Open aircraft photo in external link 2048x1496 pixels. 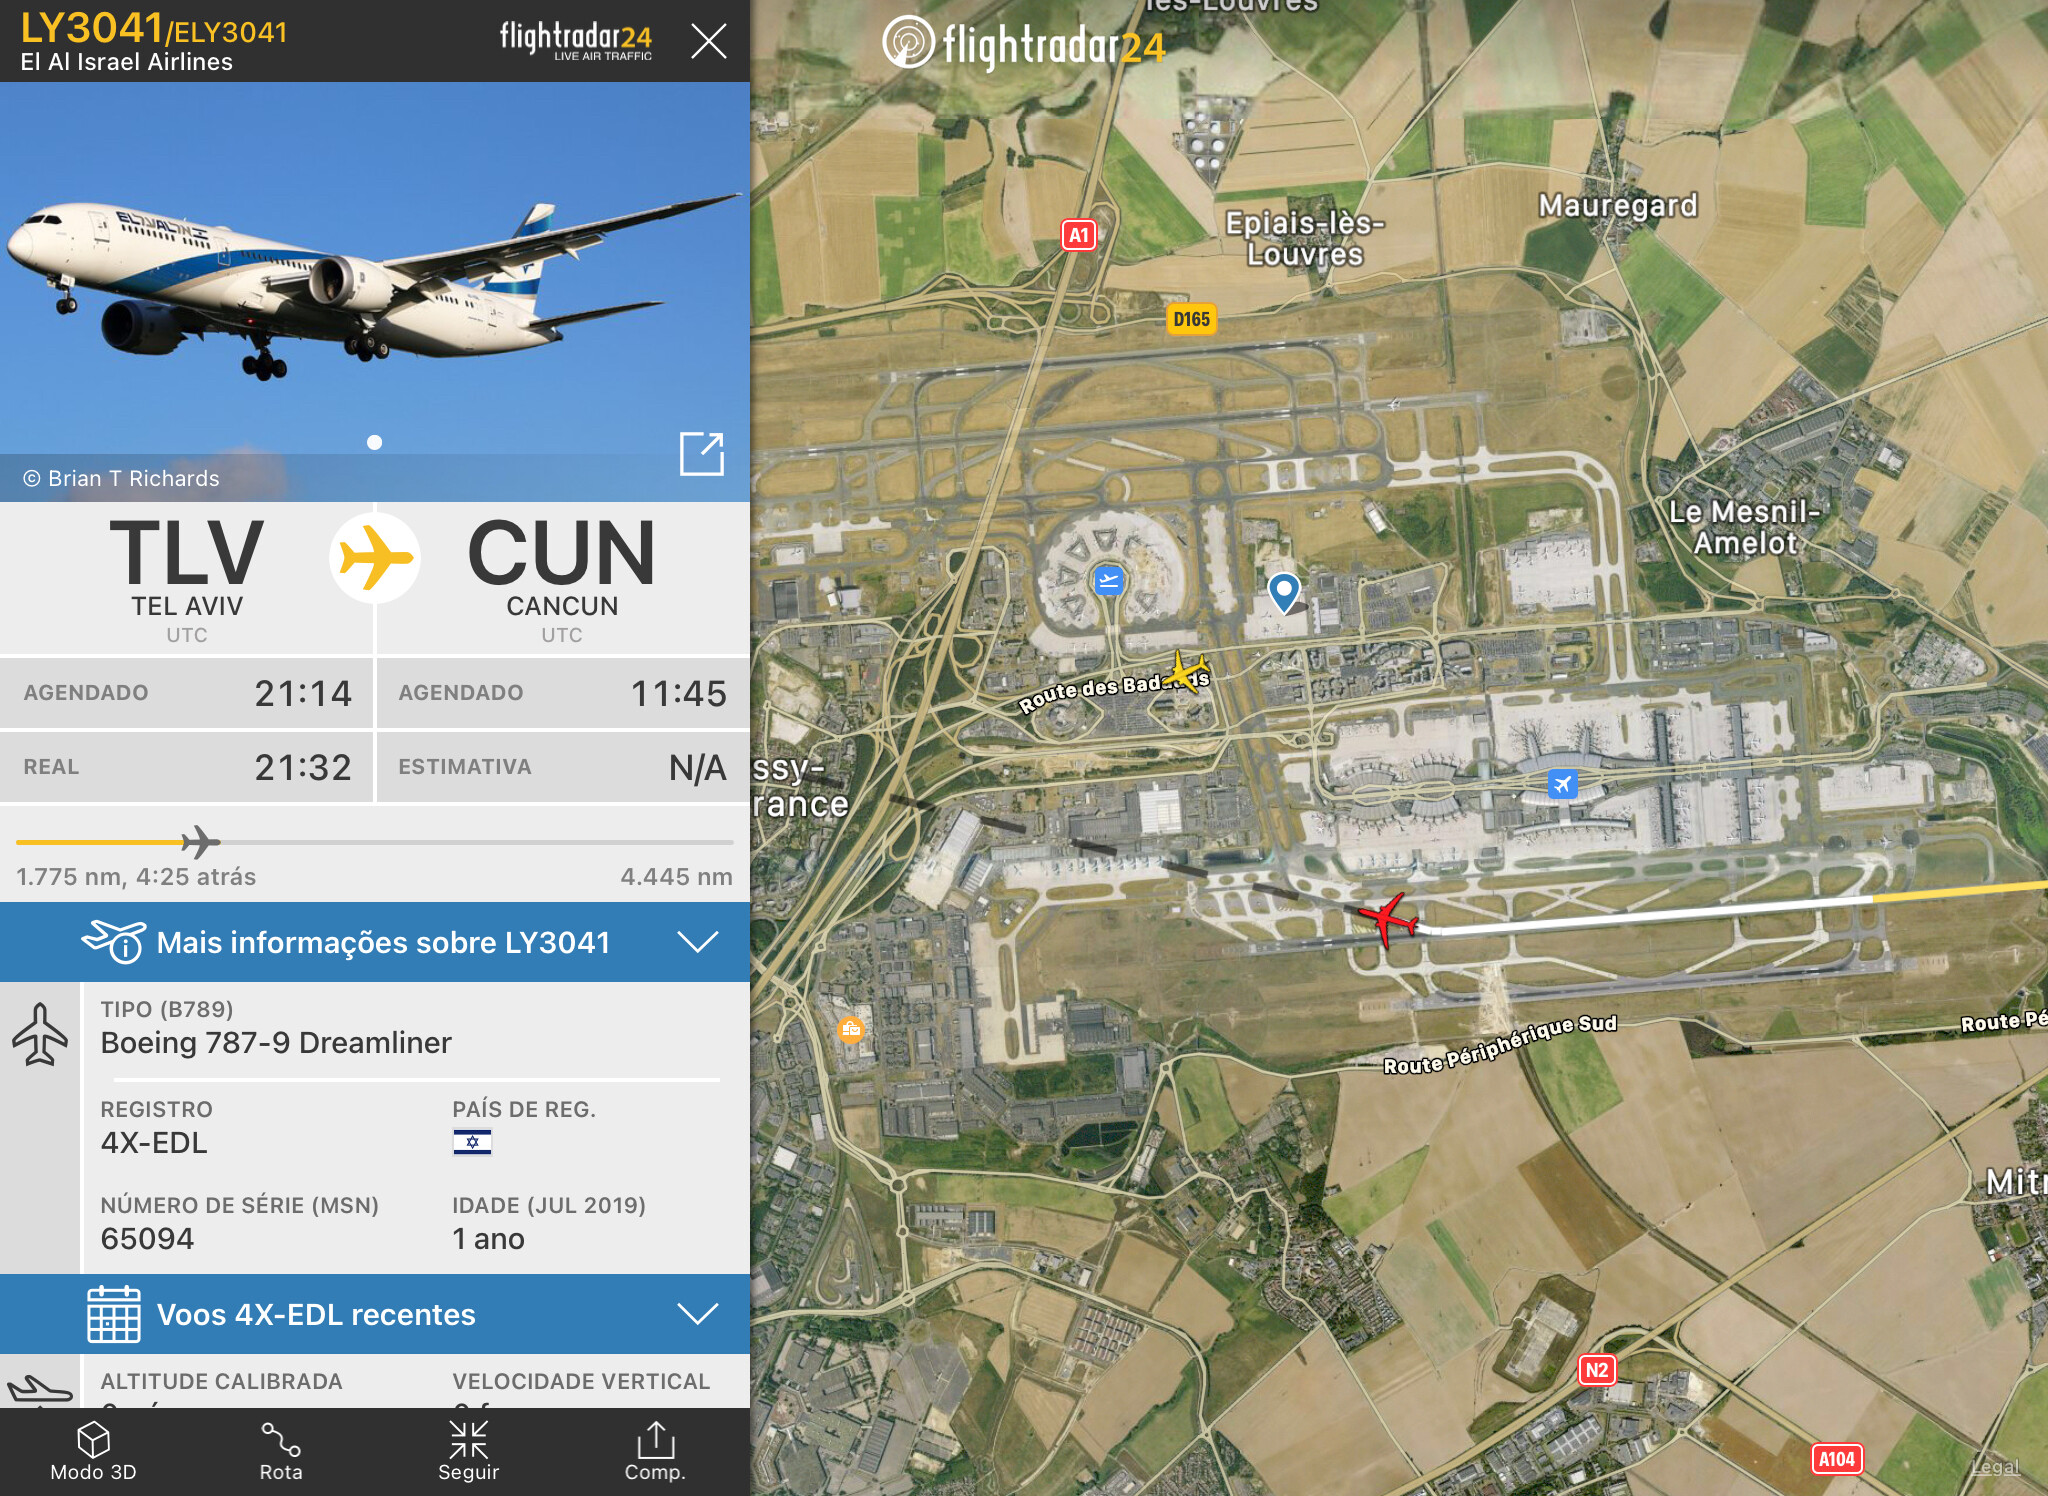(702, 454)
